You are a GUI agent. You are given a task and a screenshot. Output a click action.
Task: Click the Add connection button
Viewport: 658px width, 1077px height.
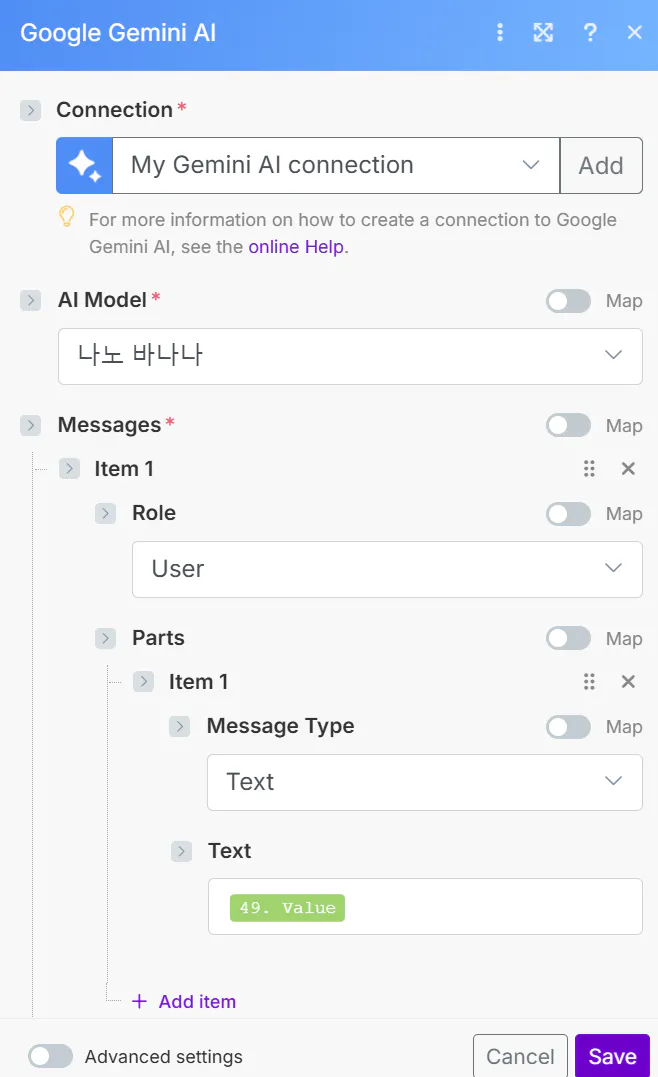(601, 165)
